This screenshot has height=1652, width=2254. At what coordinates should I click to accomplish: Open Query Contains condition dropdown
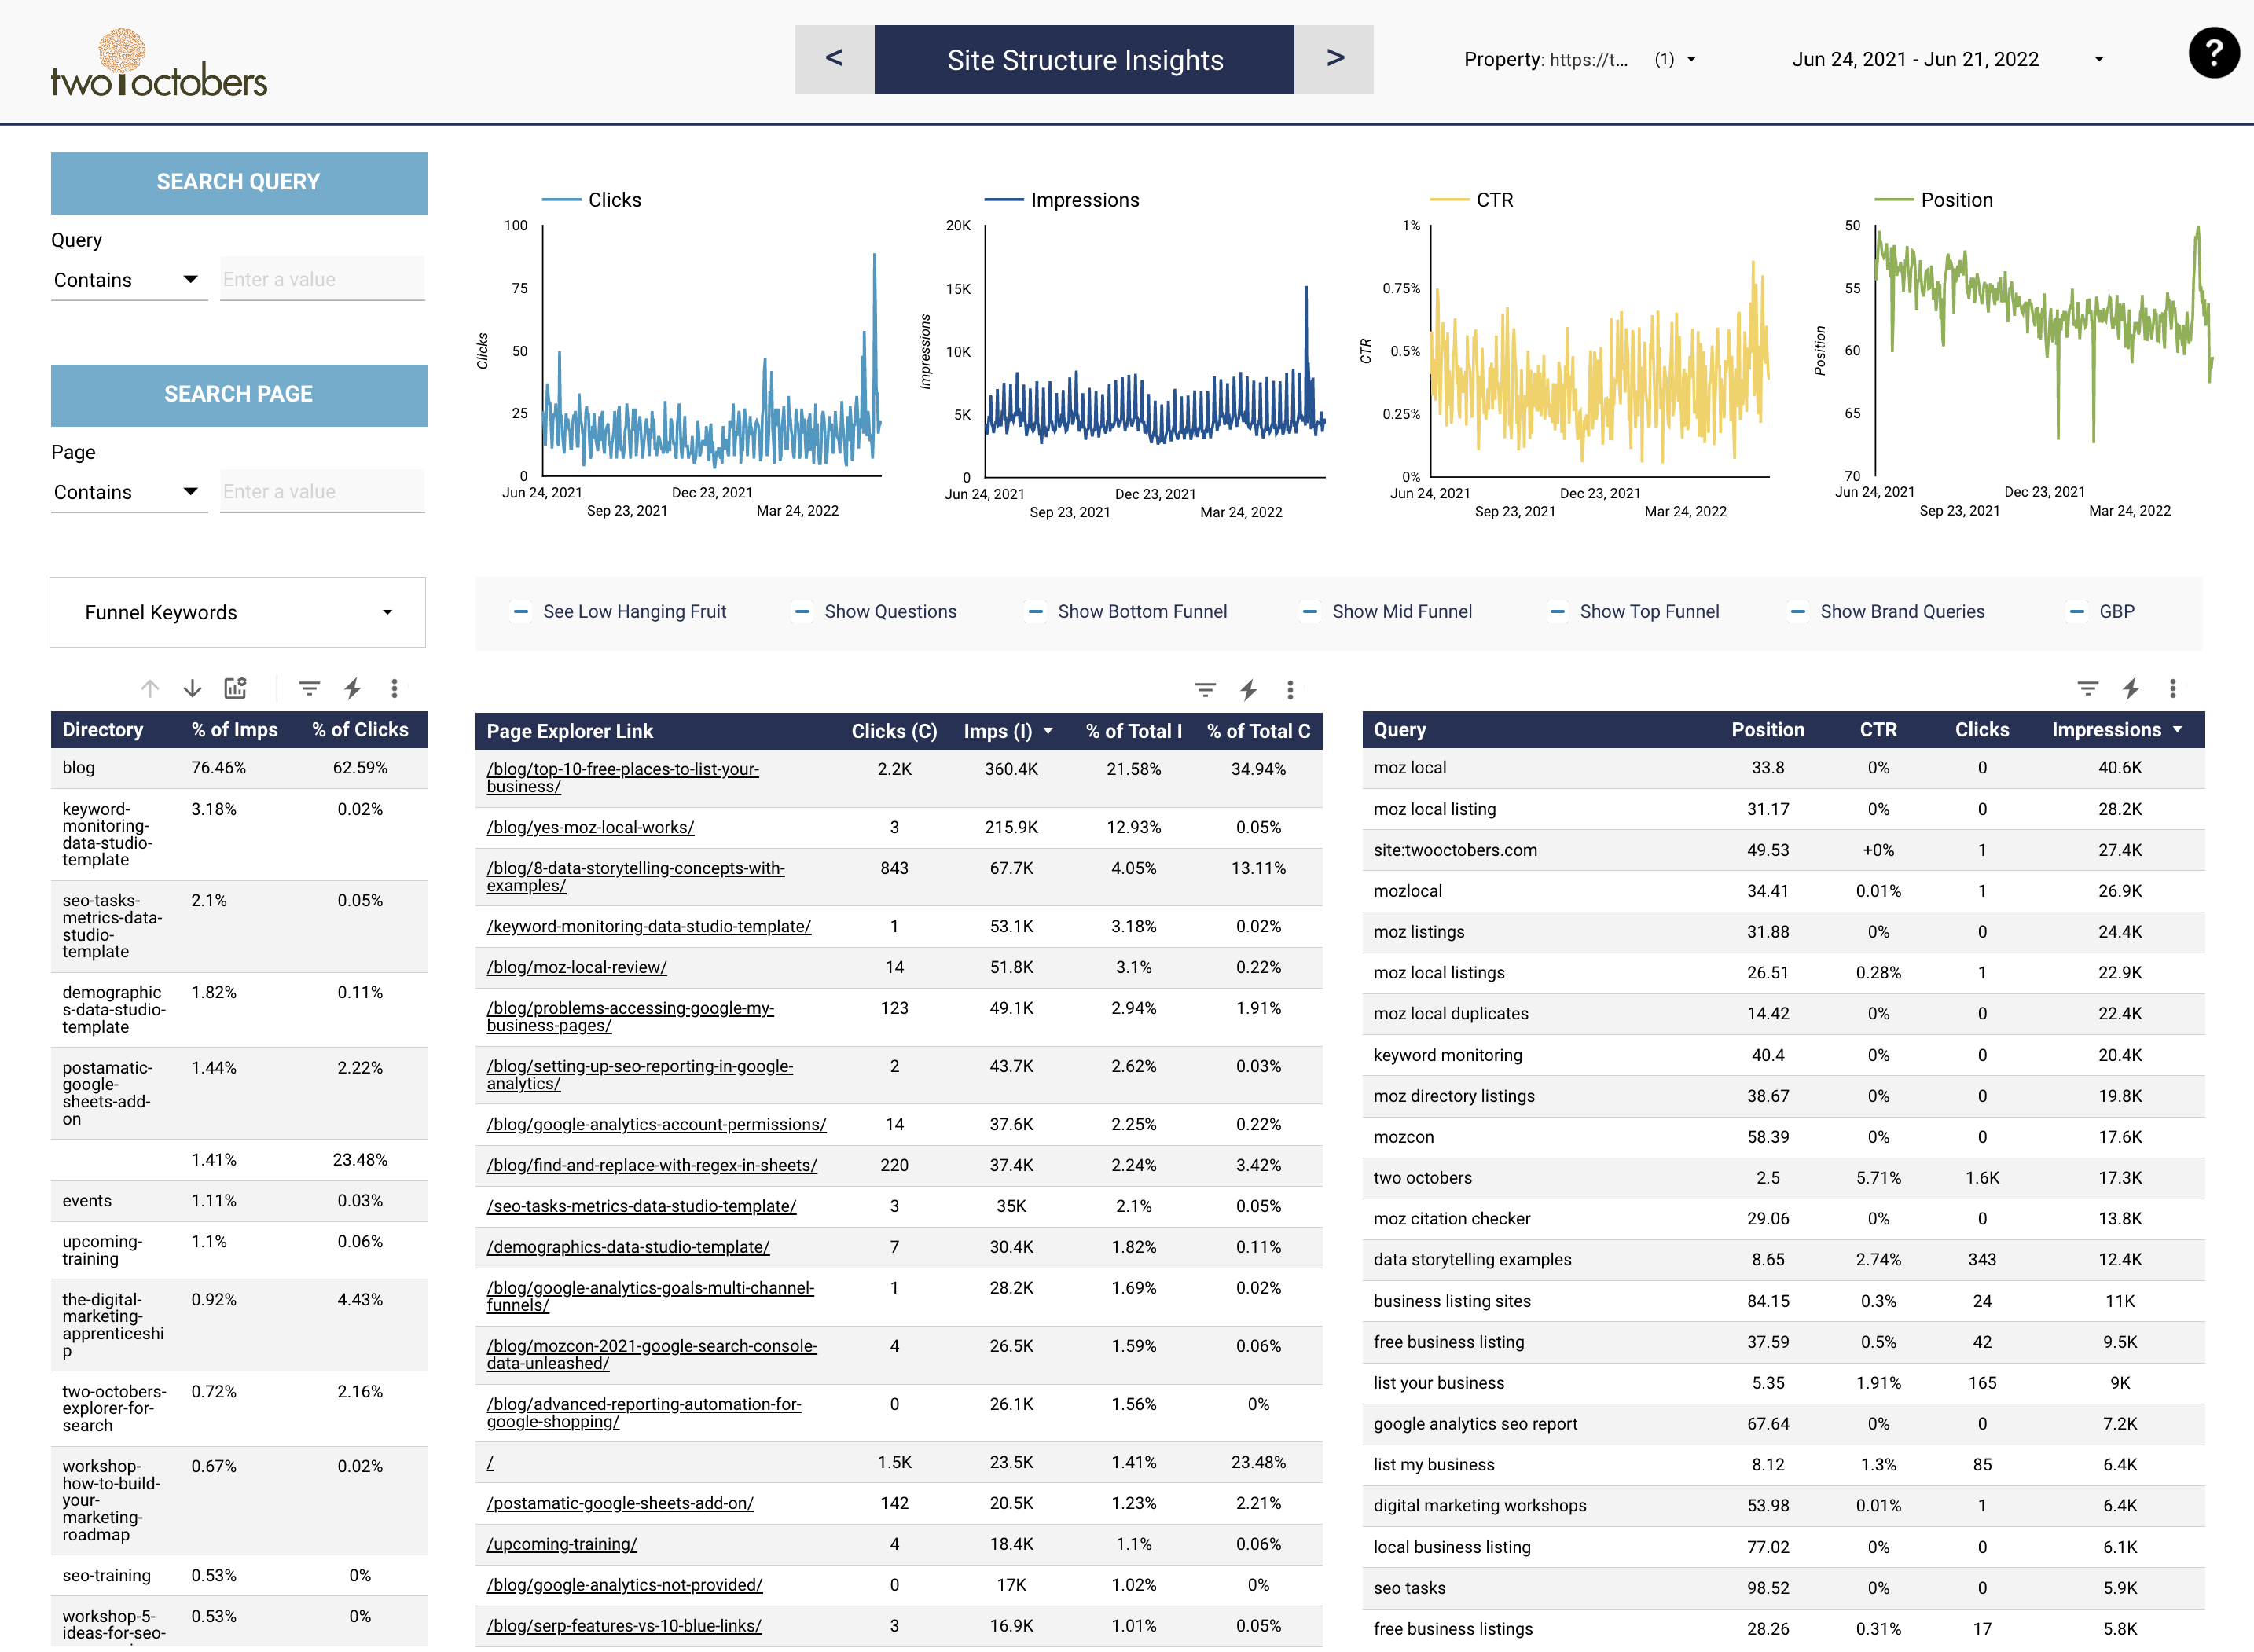(x=128, y=280)
